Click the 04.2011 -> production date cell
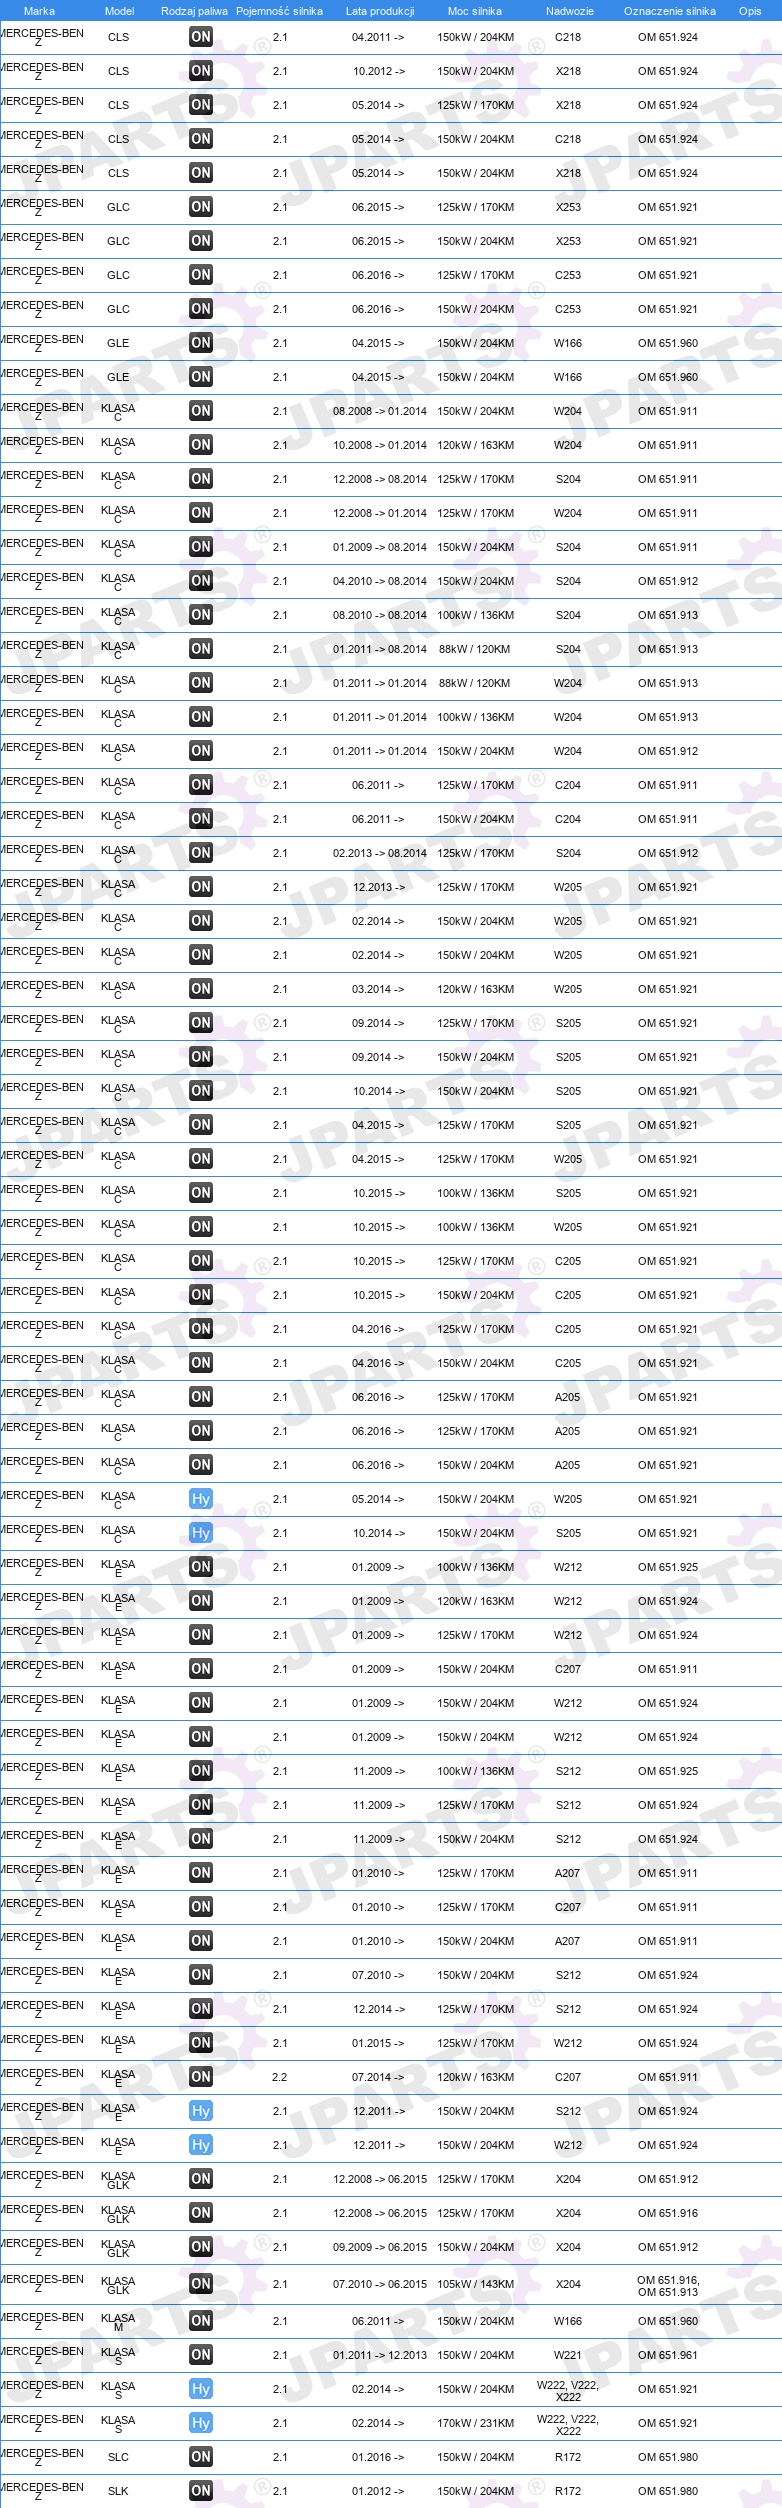Viewport: 782px width, 2508px height. (x=378, y=37)
